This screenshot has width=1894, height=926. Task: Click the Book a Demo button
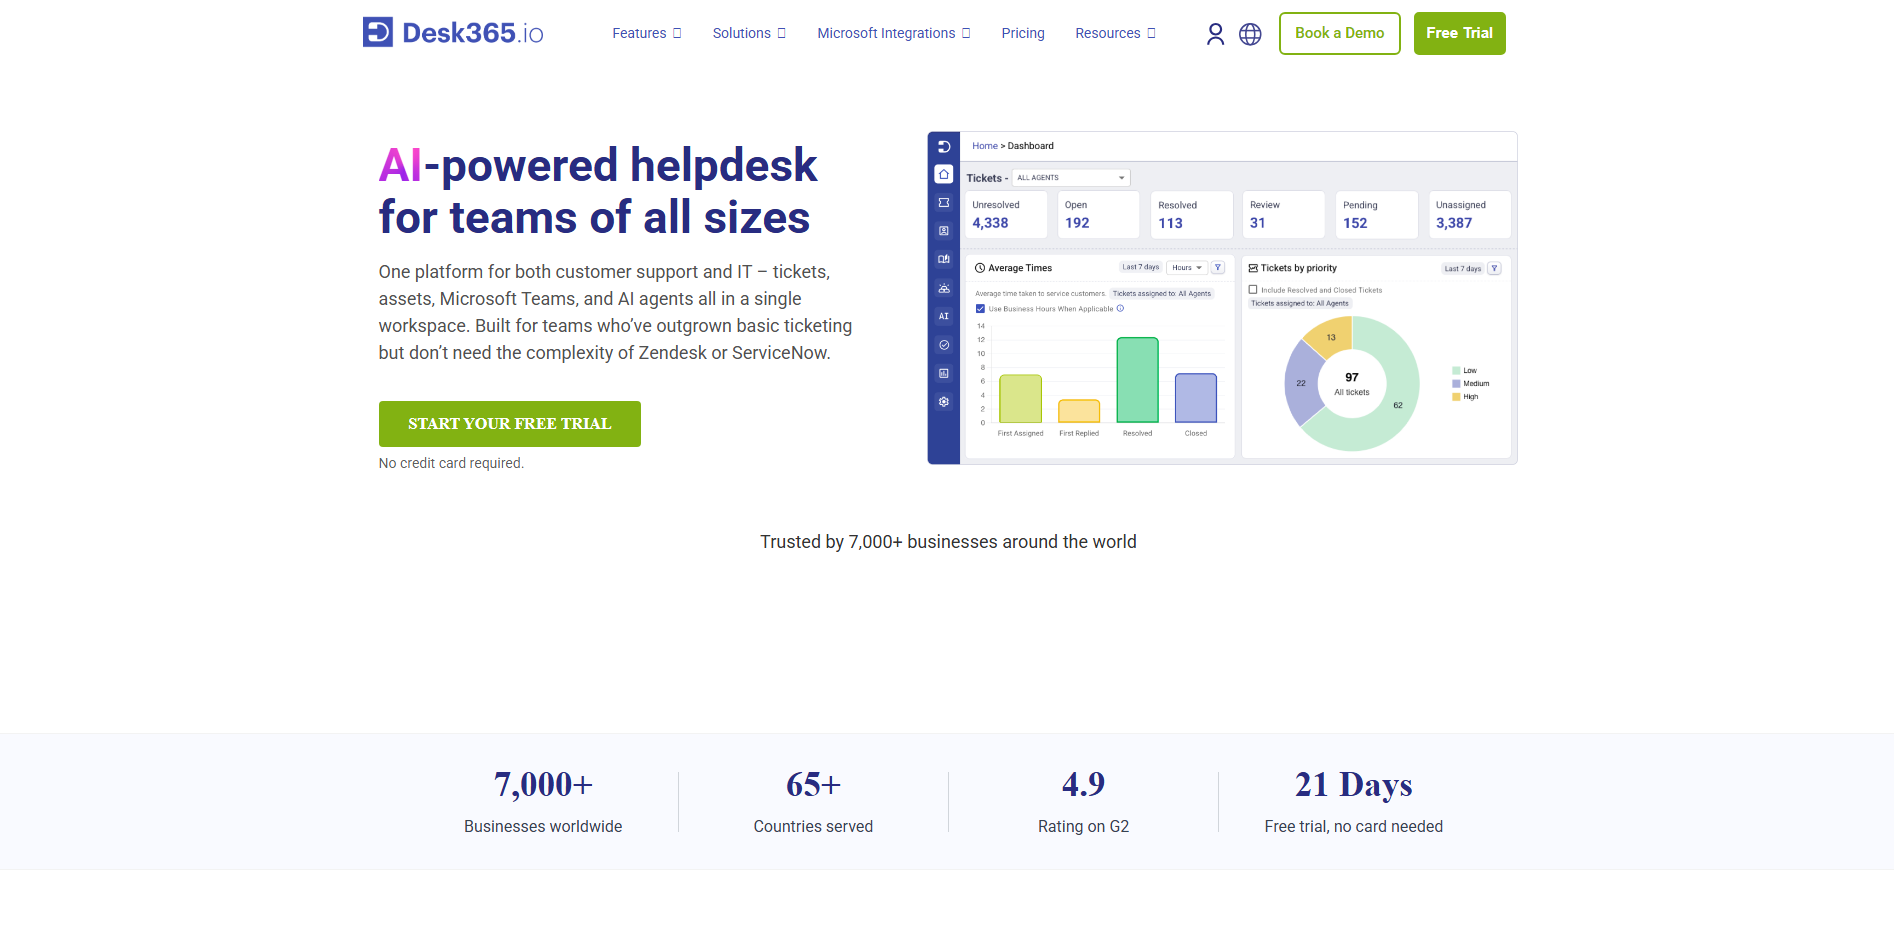click(x=1340, y=33)
